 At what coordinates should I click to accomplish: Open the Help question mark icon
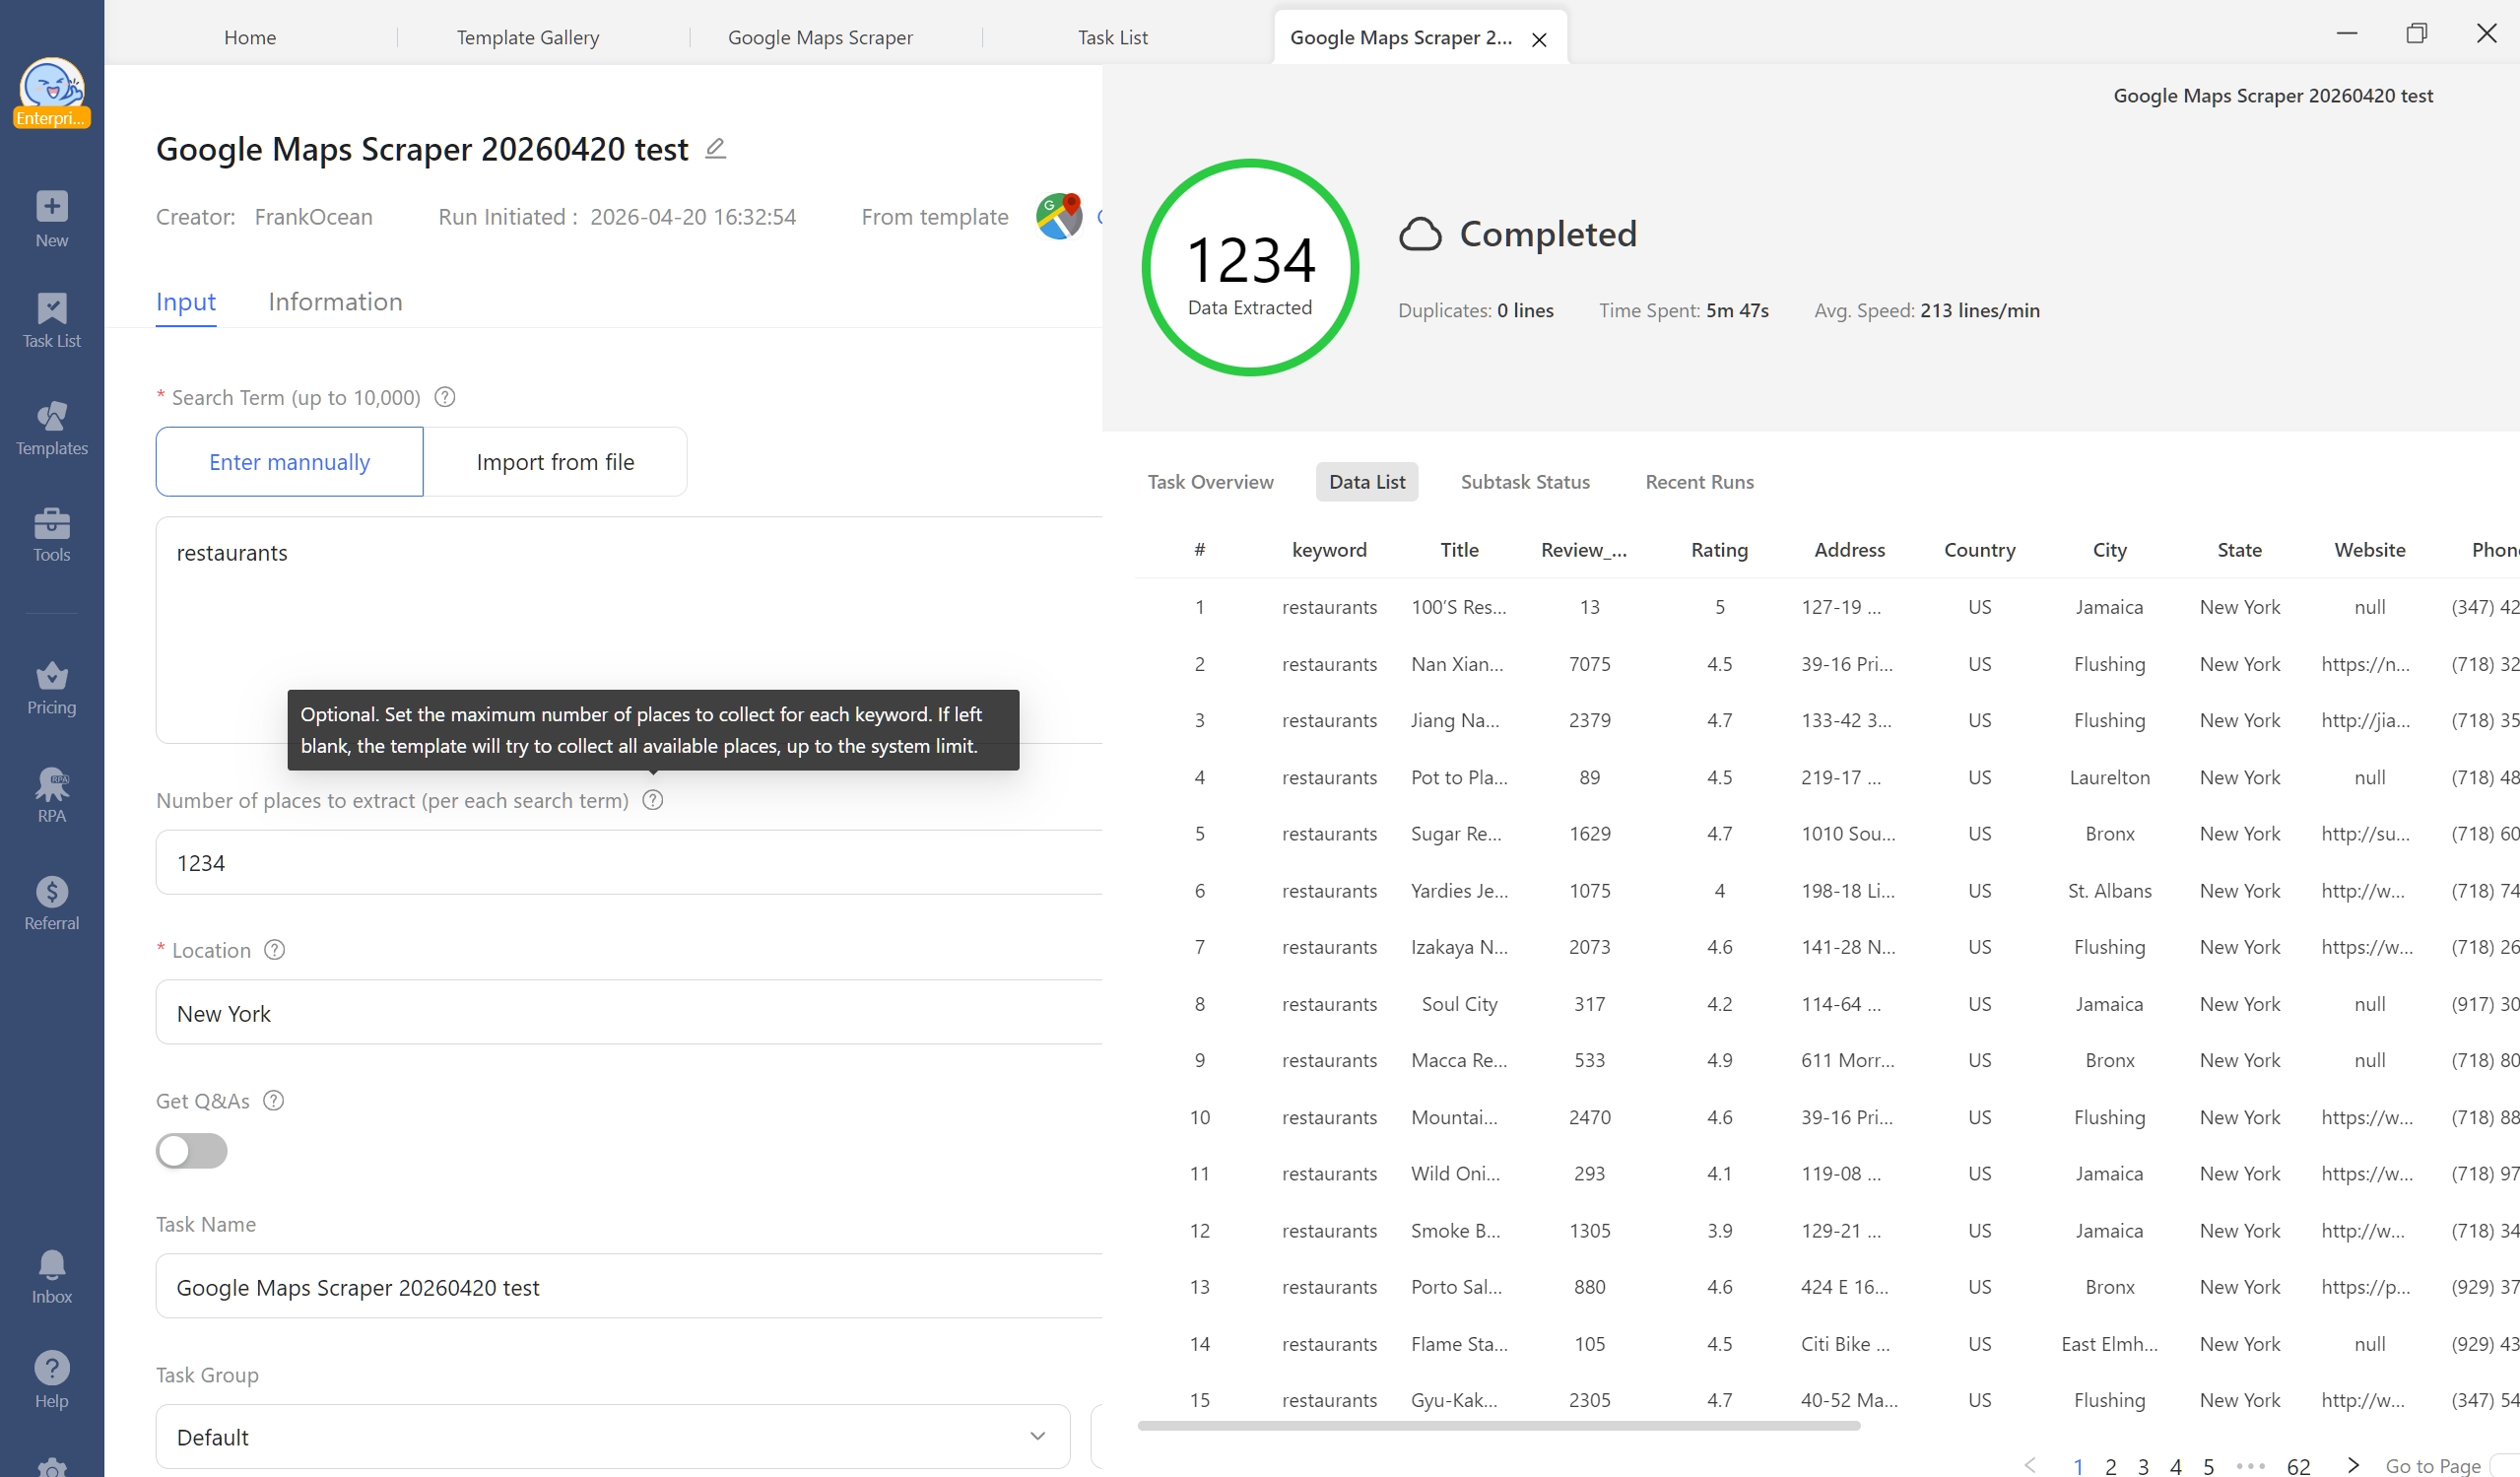52,1368
